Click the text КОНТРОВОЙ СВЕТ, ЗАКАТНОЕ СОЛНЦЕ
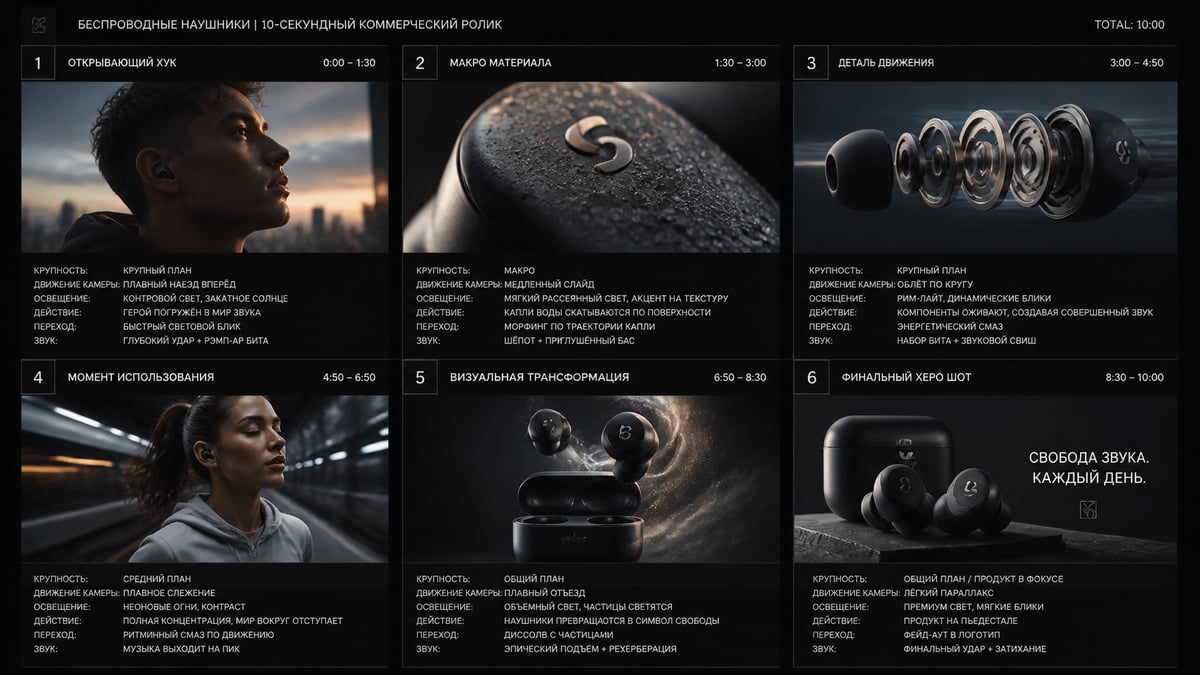1200x675 pixels. click(x=205, y=298)
